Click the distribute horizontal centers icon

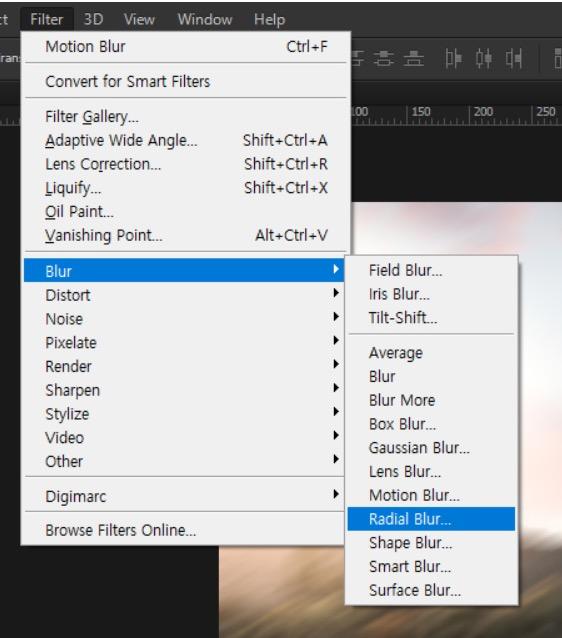(x=483, y=59)
